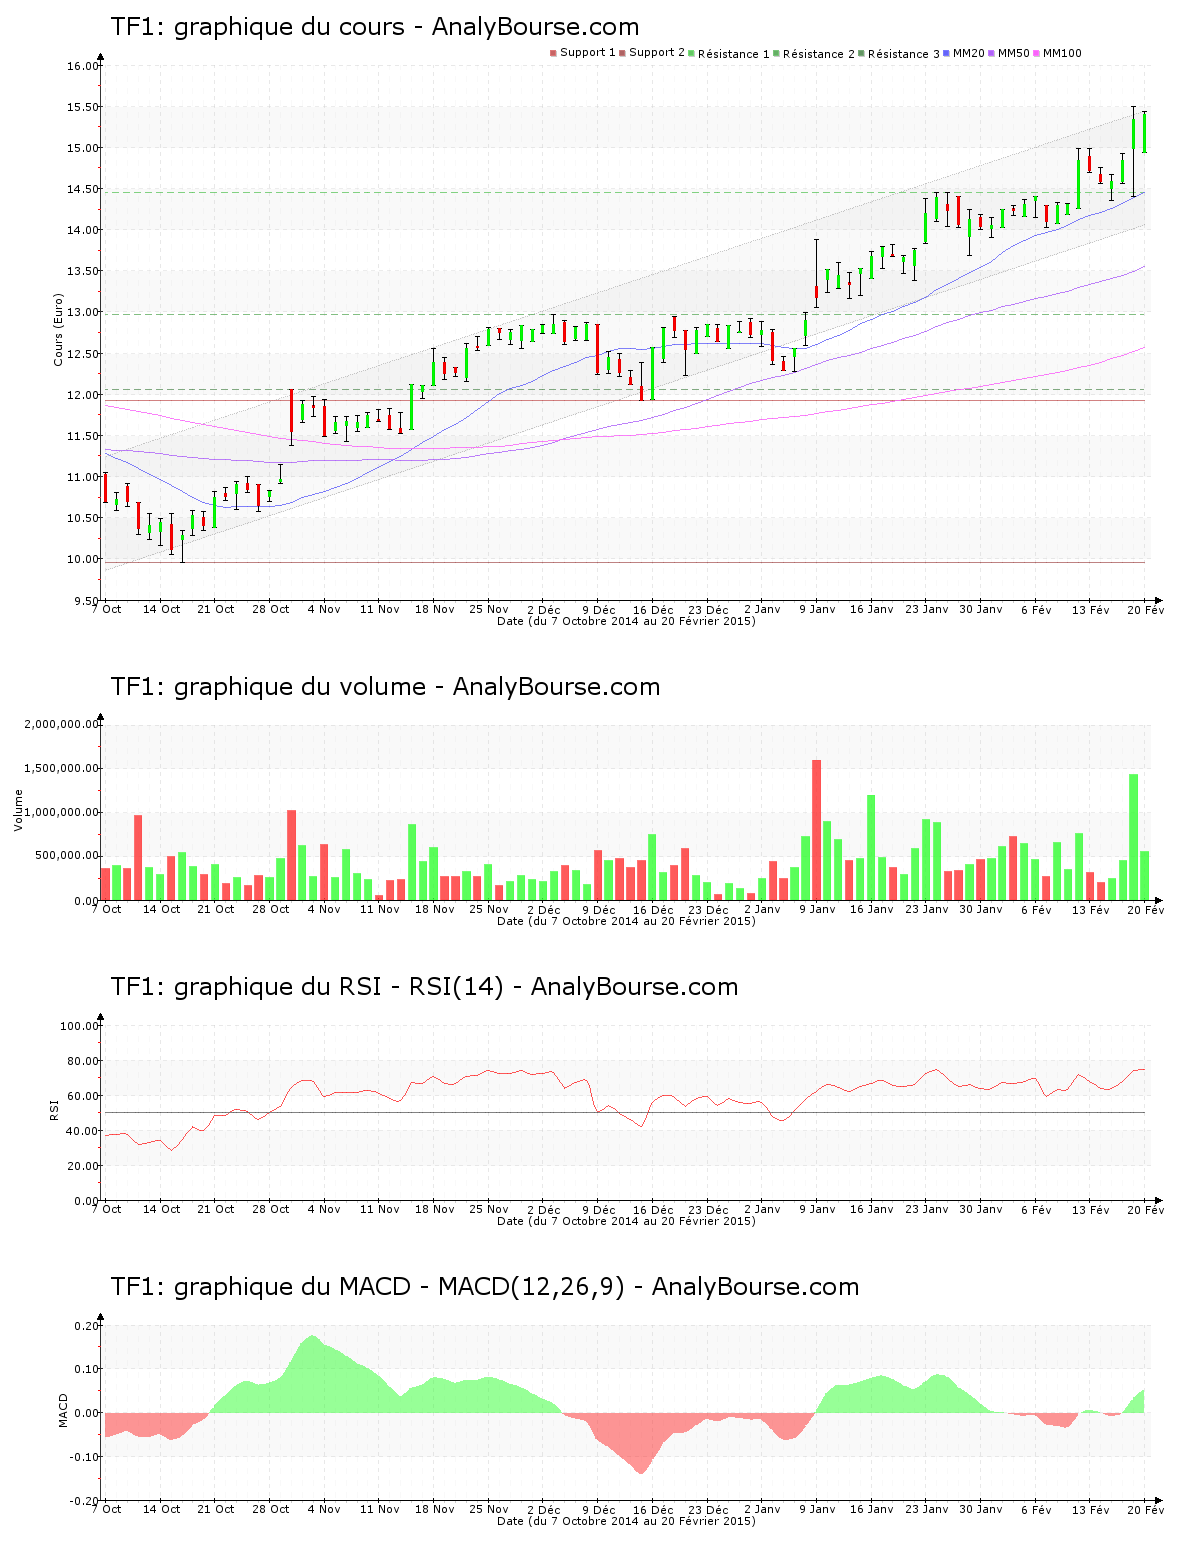
Task: Click the 'MACD' vertical axis label
Action: point(63,1410)
